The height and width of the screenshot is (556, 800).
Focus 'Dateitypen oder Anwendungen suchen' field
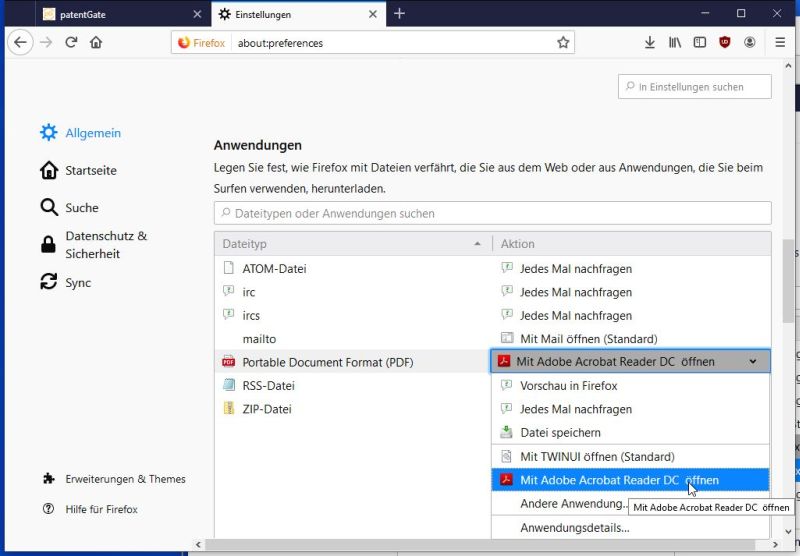click(492, 213)
